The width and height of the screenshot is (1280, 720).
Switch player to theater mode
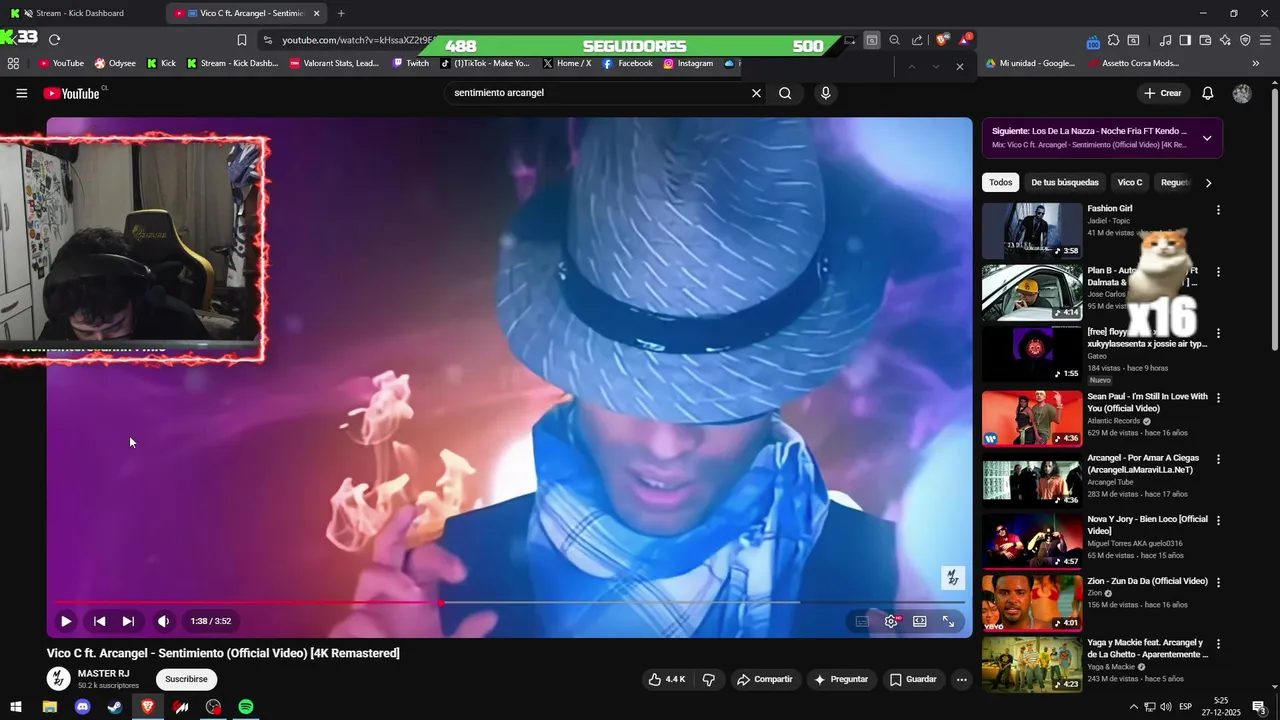[x=920, y=621]
